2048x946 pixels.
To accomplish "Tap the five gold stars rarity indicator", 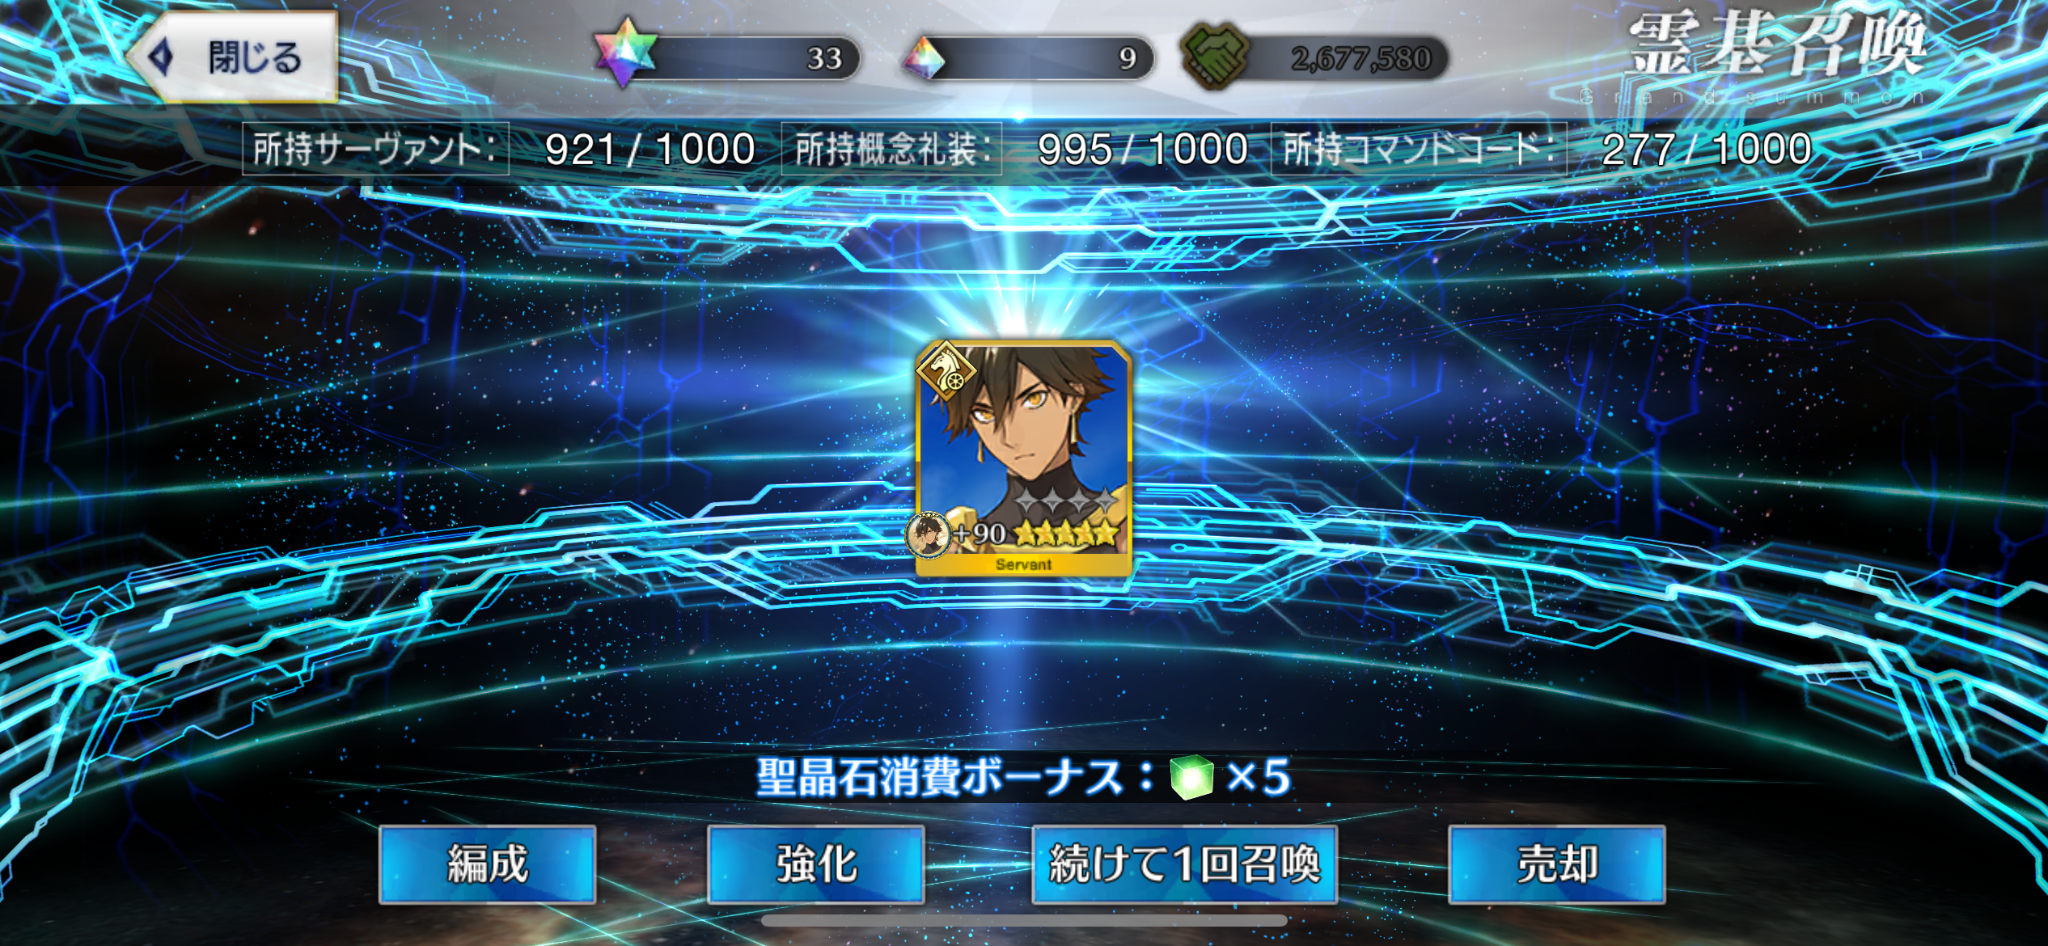I will tap(1066, 533).
